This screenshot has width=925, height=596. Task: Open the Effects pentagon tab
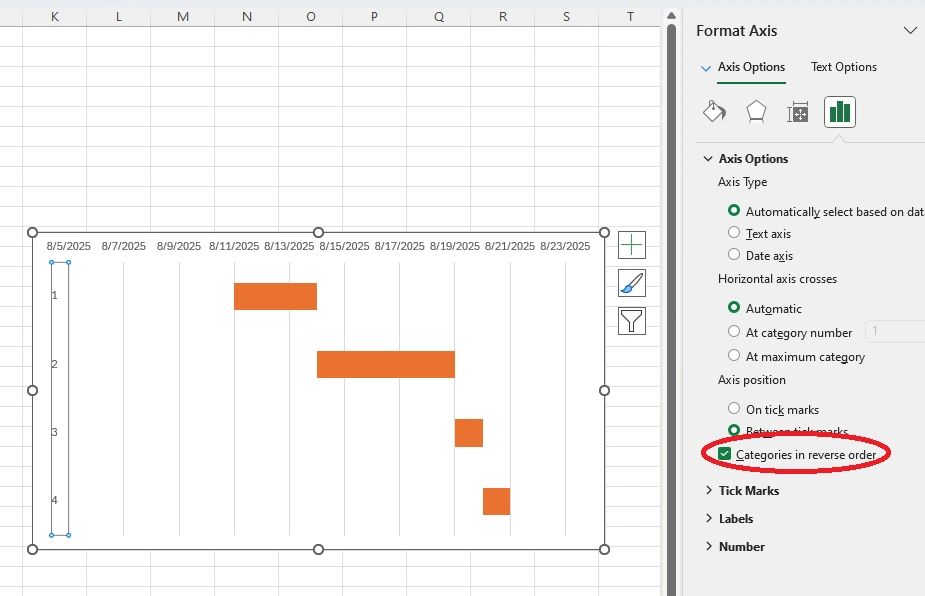756,112
